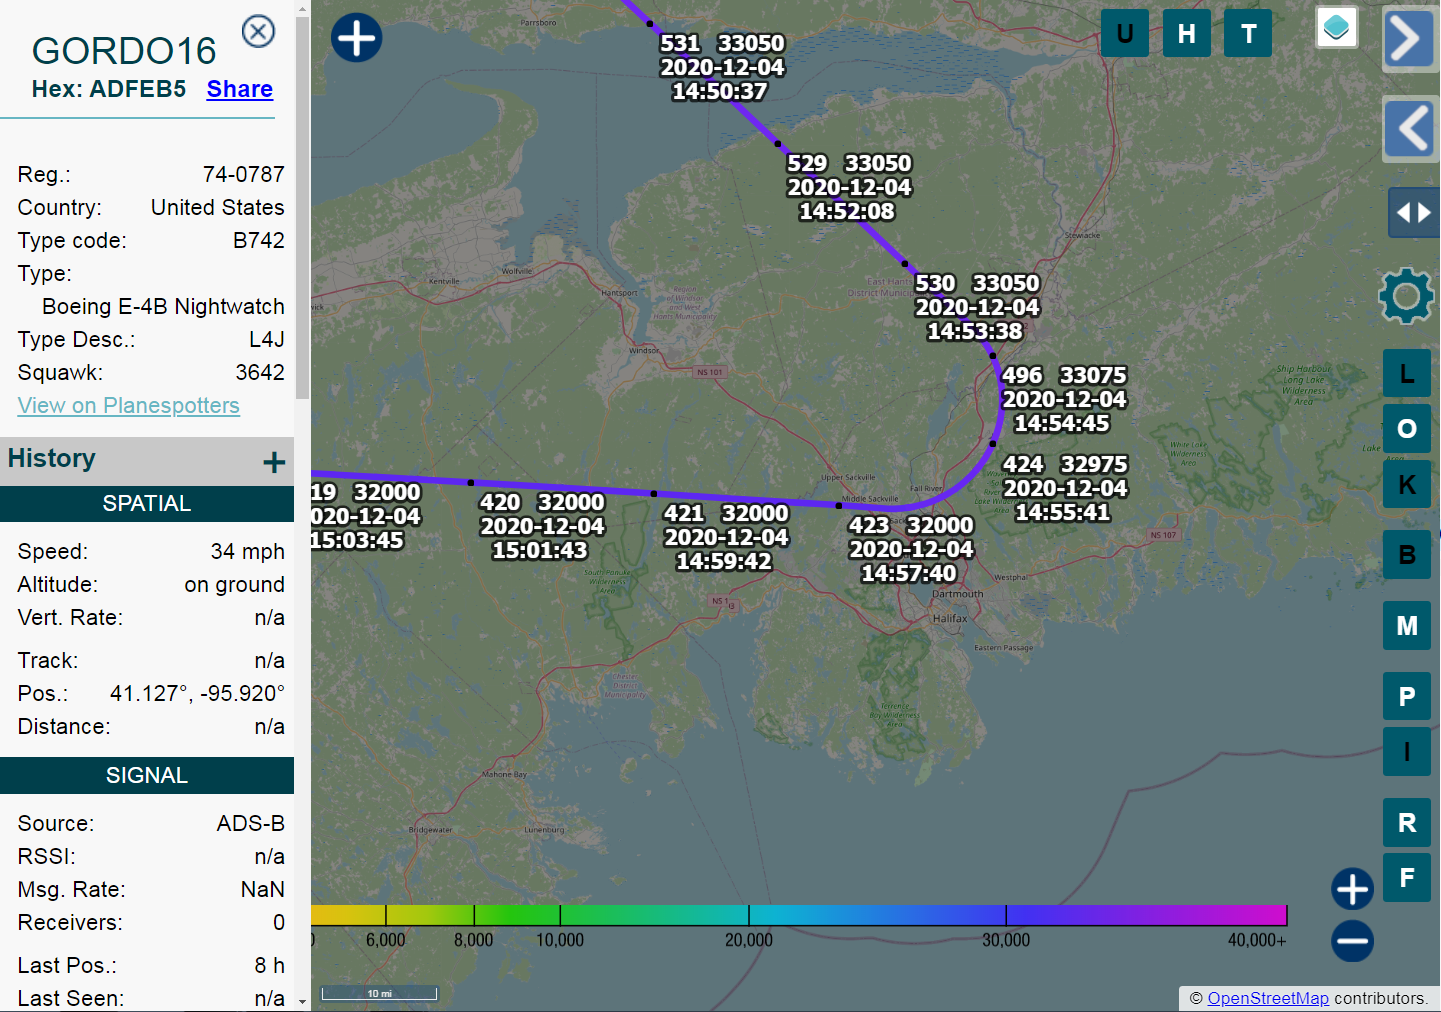Select the track point labeled 15:01:43
1441x1012 pixels.
[x=471, y=483]
